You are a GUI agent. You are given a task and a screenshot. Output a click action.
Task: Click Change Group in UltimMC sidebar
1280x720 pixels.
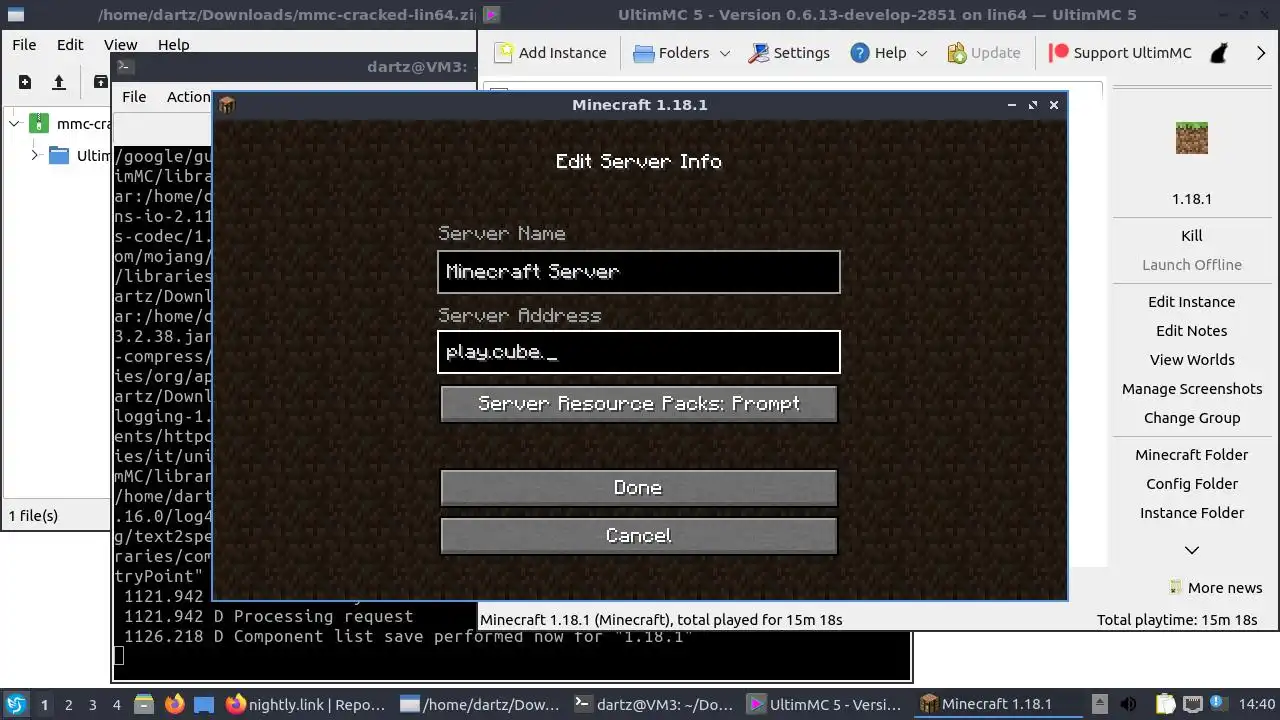tap(1191, 418)
